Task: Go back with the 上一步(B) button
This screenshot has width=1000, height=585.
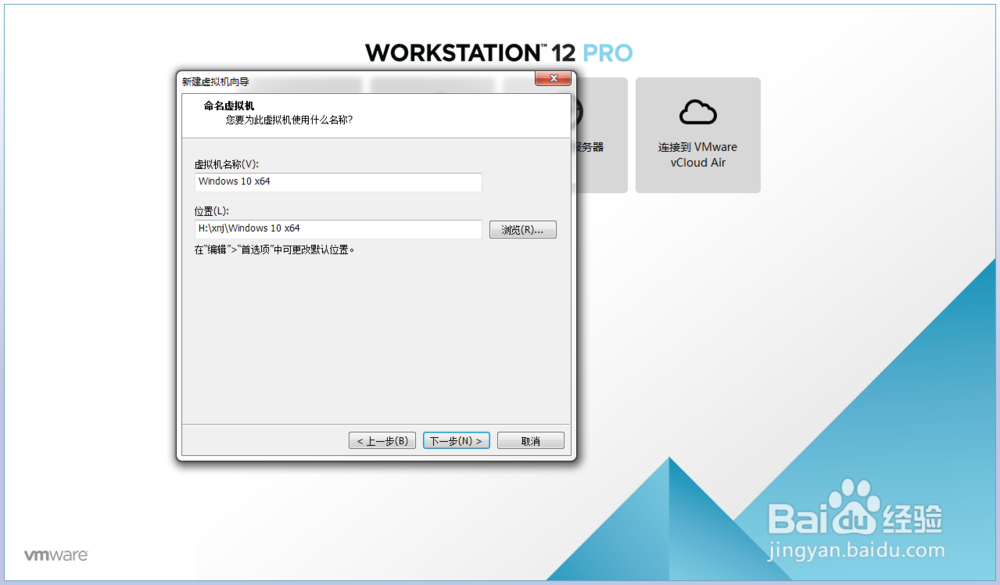Action: point(382,441)
